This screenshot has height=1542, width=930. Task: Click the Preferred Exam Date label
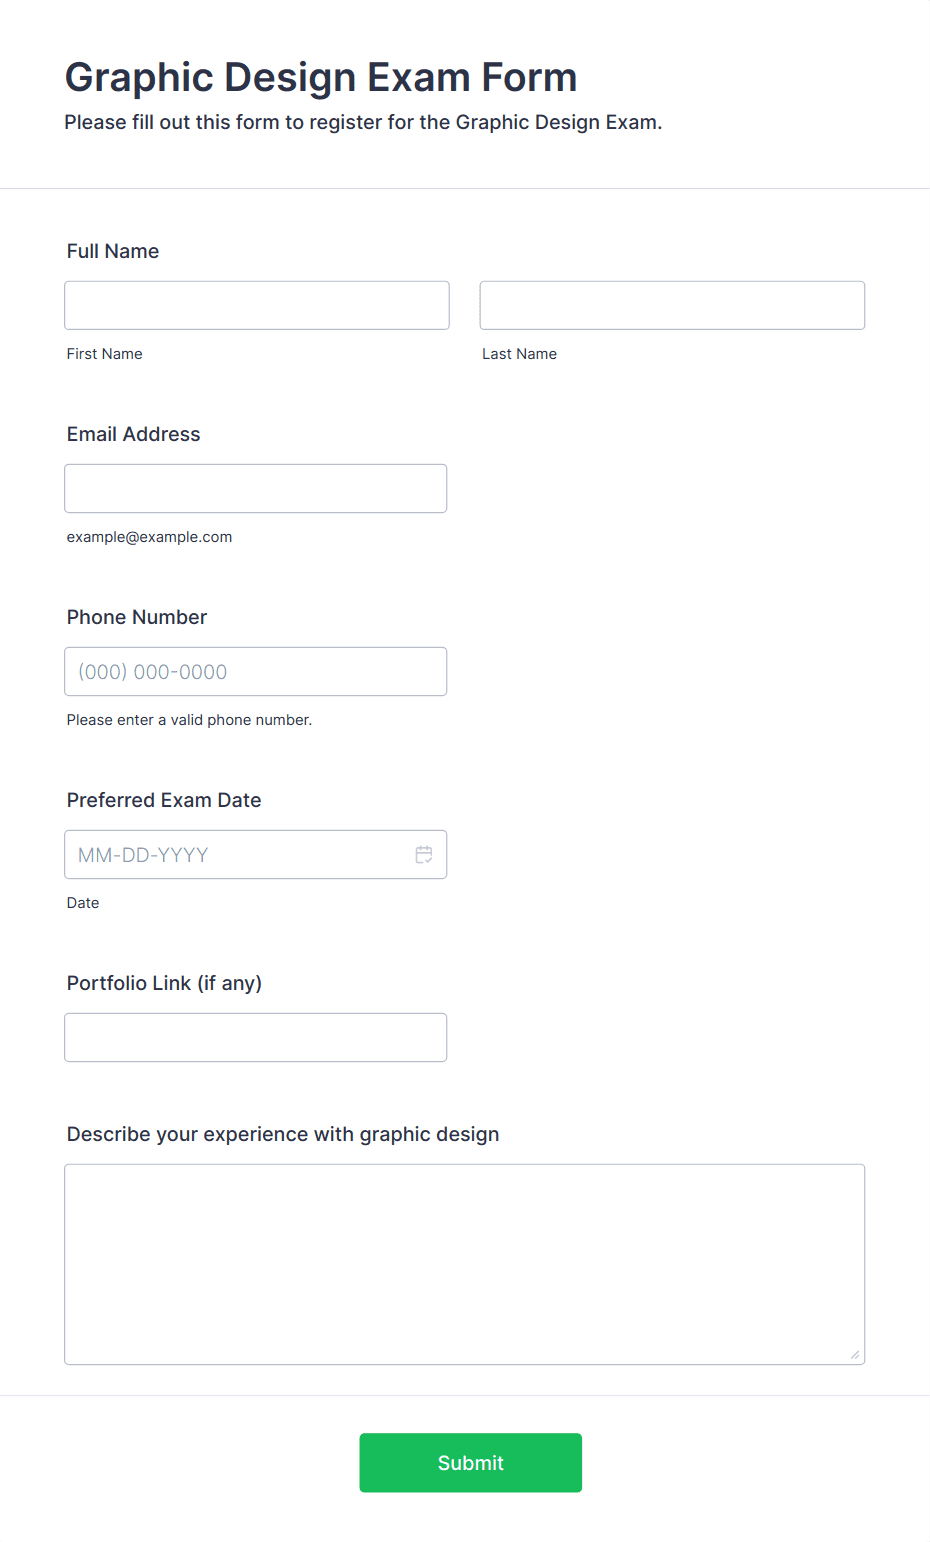coord(164,800)
